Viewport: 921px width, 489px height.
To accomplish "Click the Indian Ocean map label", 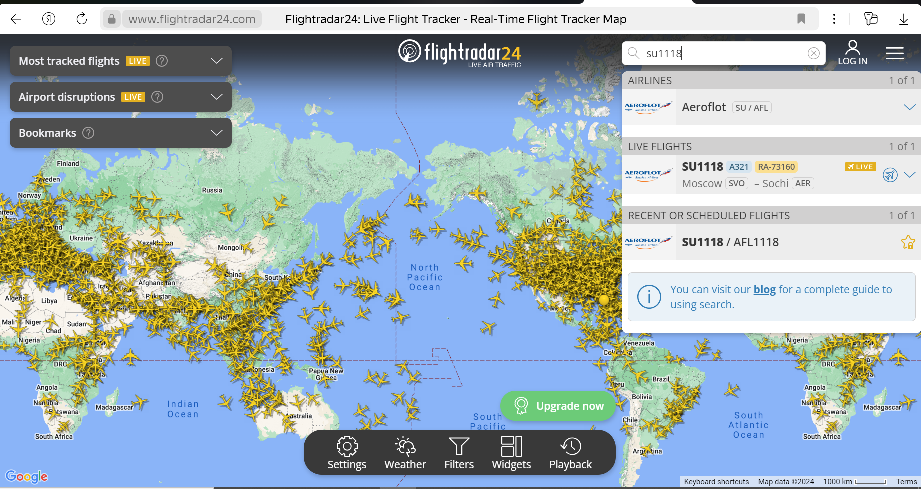I will (183, 409).
